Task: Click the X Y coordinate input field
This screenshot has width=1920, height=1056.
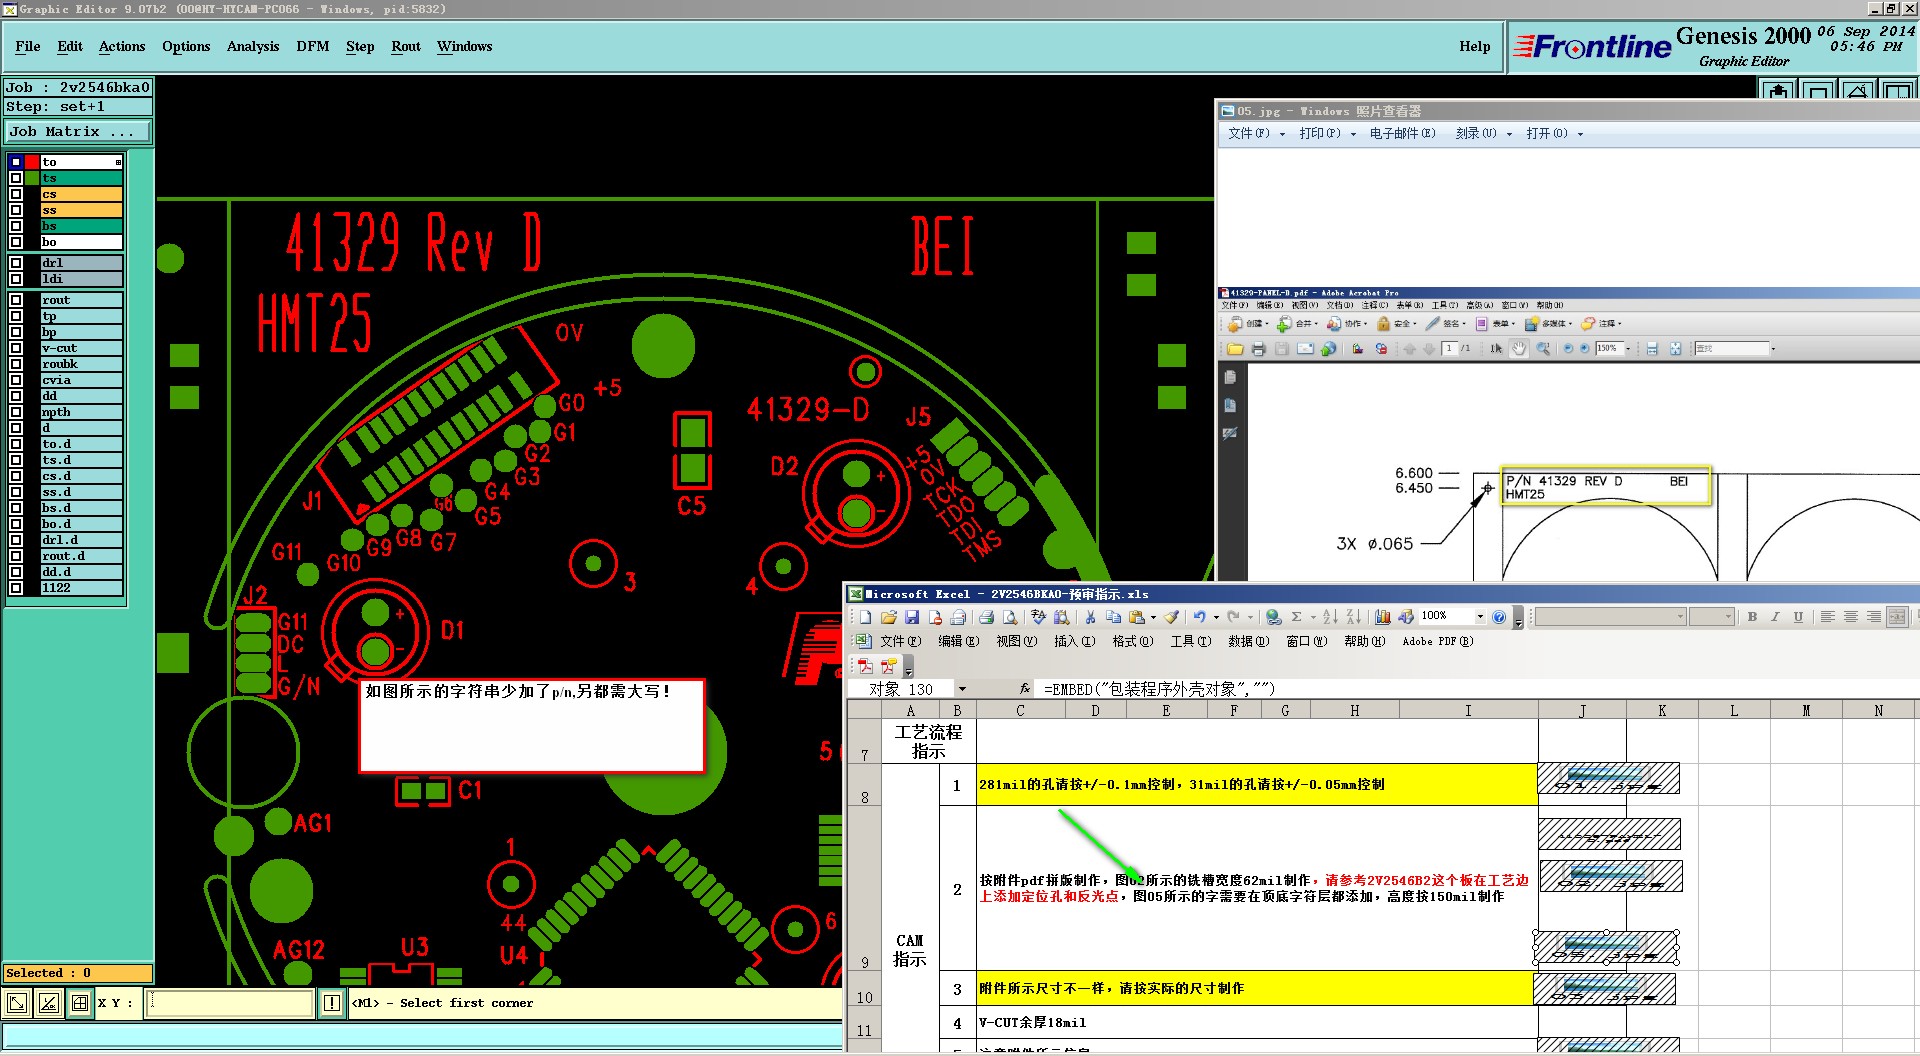Action: 230,1003
